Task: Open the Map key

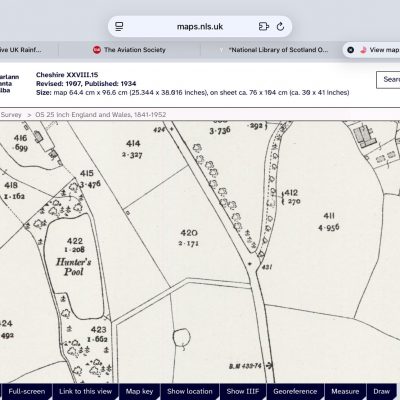Action: 139,392
